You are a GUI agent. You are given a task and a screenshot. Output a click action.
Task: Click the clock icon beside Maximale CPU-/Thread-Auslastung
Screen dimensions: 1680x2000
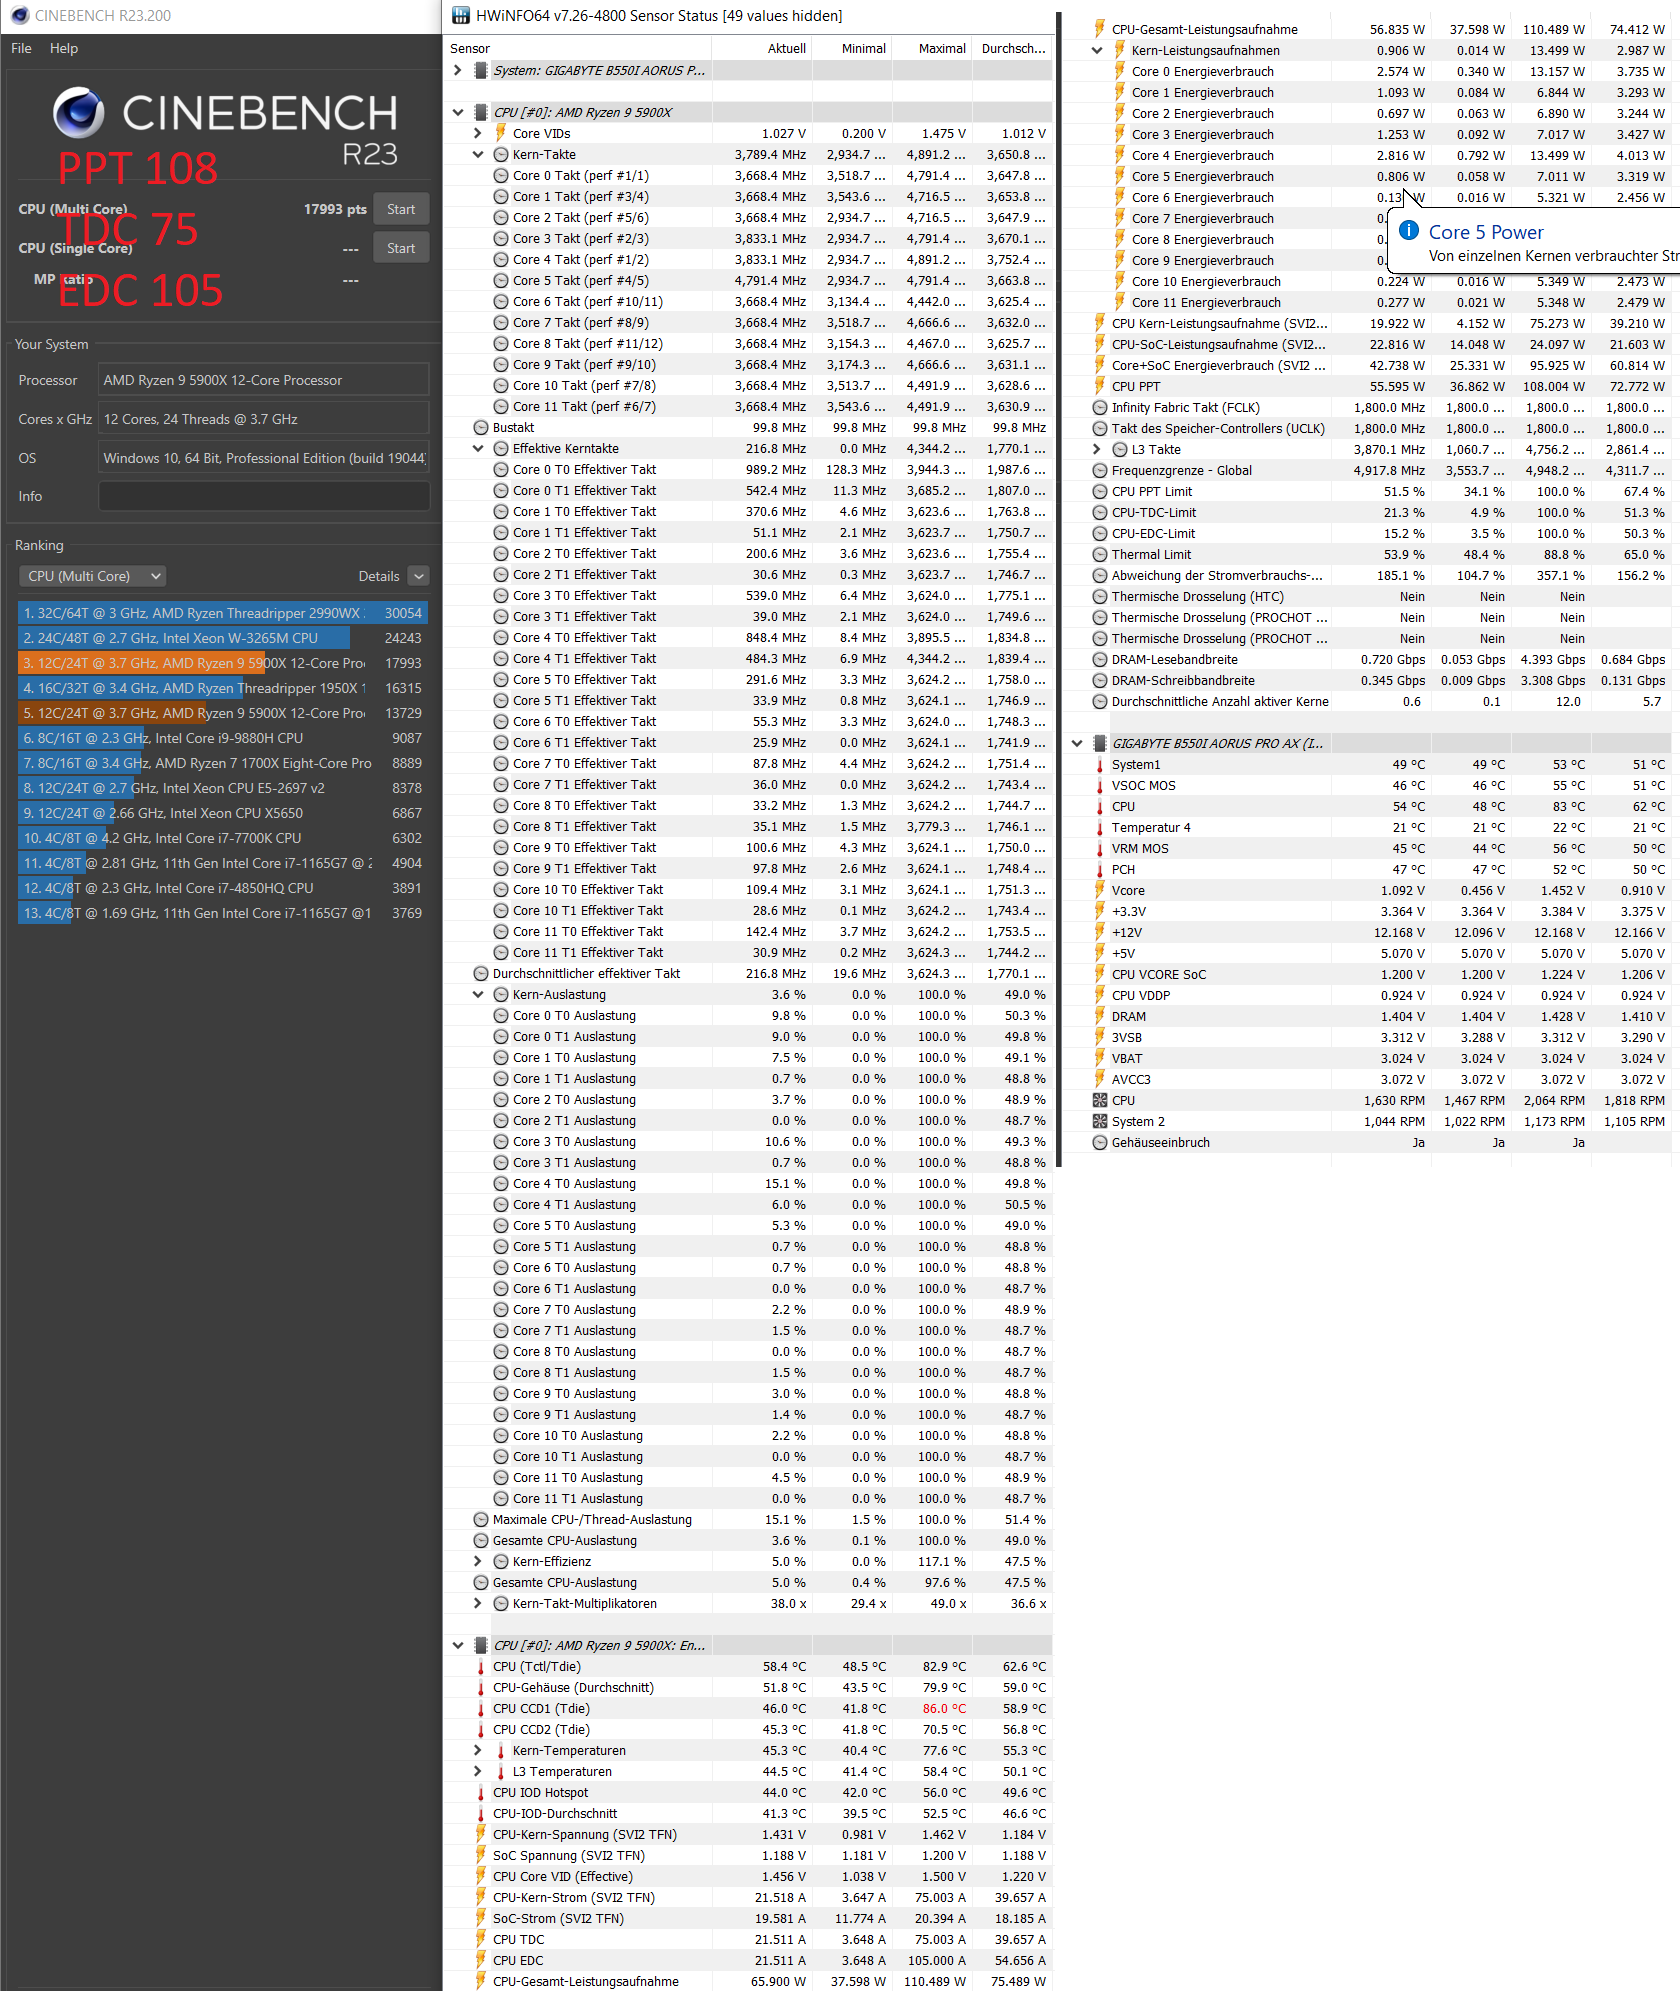(x=481, y=1519)
